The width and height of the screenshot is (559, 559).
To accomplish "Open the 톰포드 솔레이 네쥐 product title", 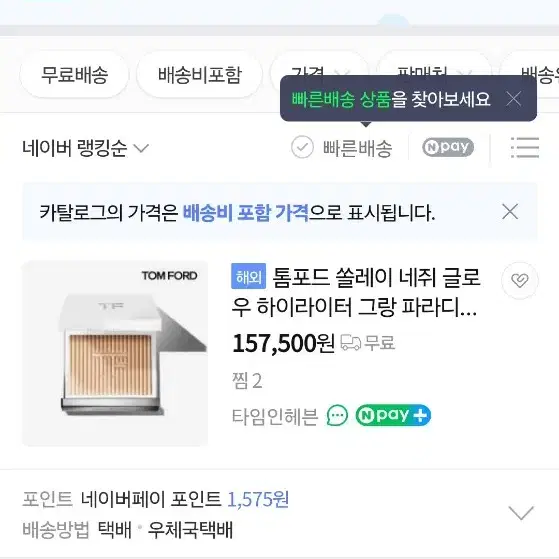I will tap(357, 292).
